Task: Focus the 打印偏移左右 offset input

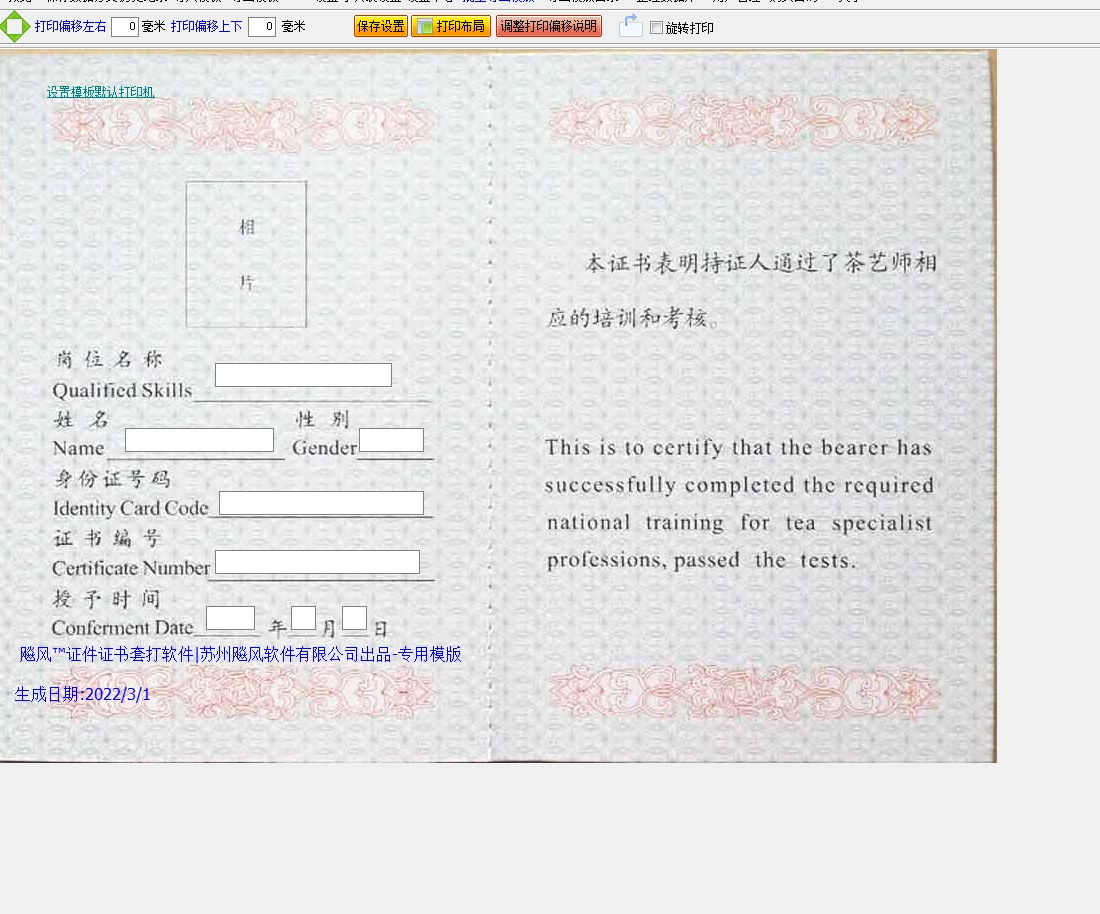Action: coord(125,27)
